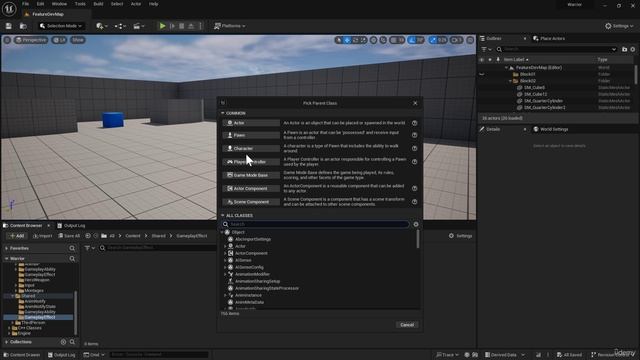640x360 pixels.
Task: Select the translate (move) gizmo tool in viewport
Action: tap(347, 40)
